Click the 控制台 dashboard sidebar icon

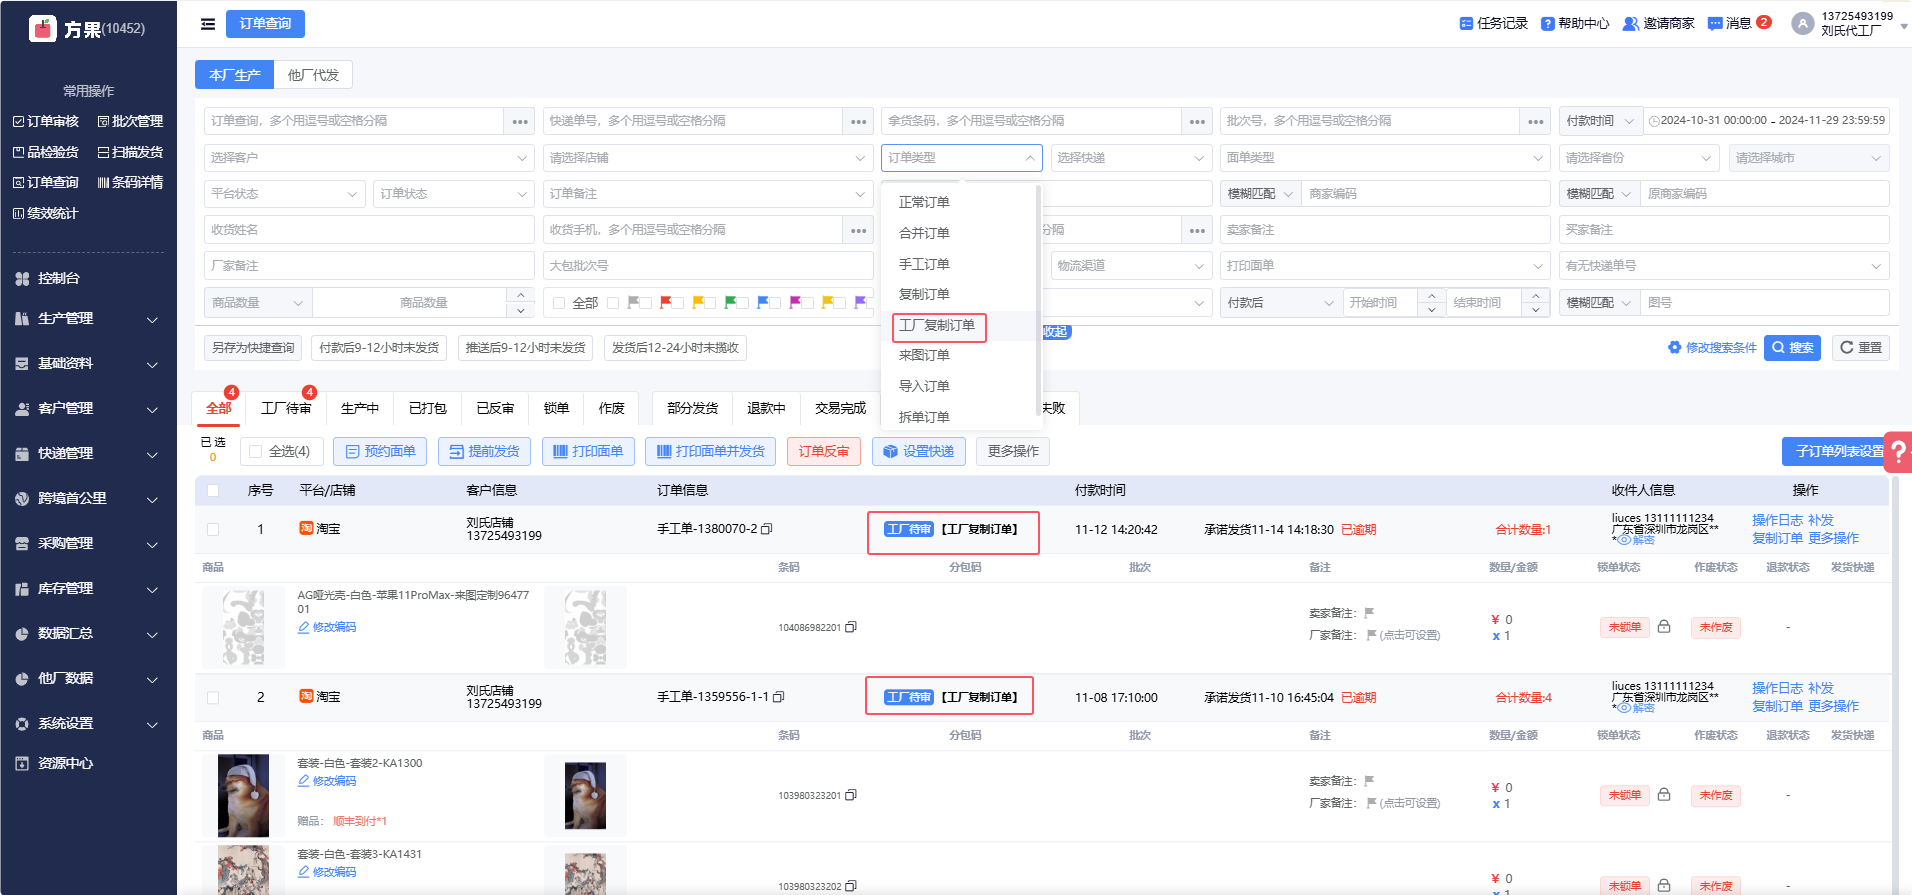(22, 279)
